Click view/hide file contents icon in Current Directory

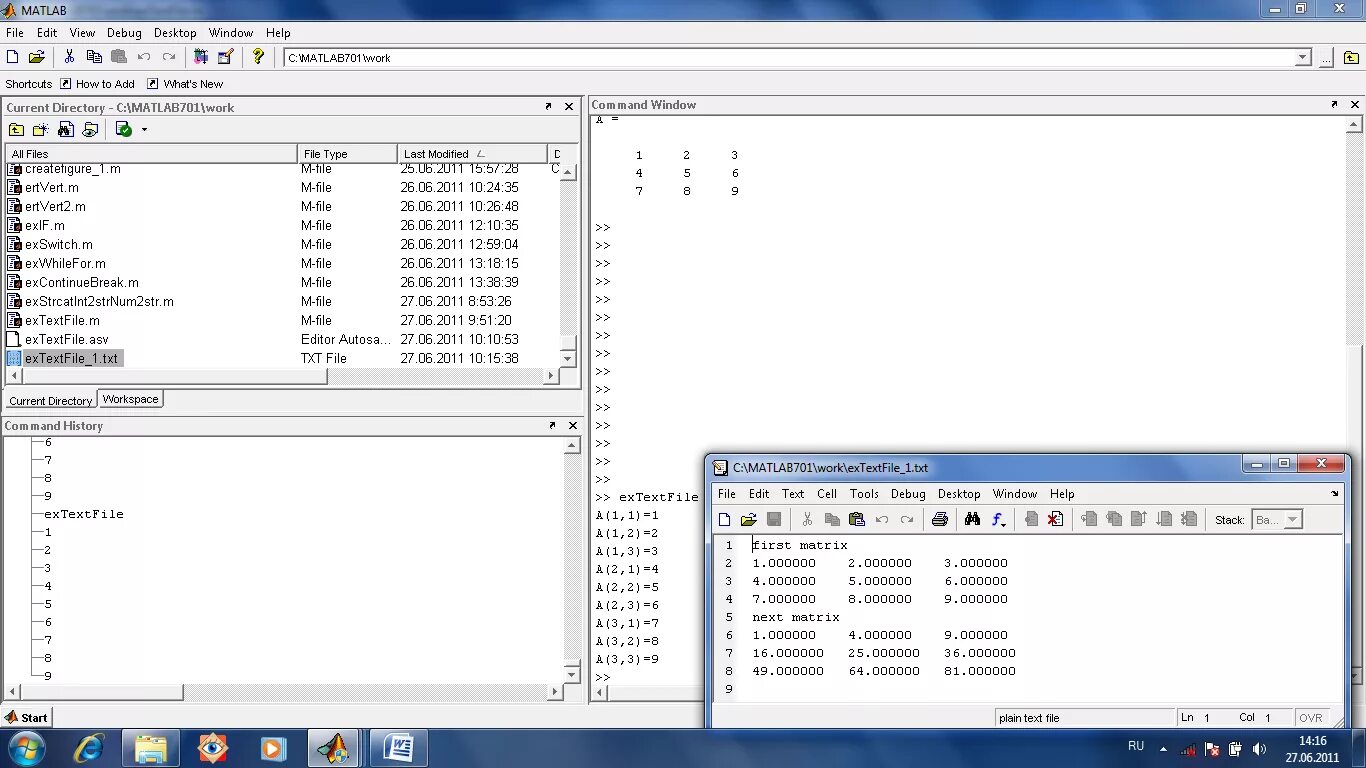coord(90,129)
